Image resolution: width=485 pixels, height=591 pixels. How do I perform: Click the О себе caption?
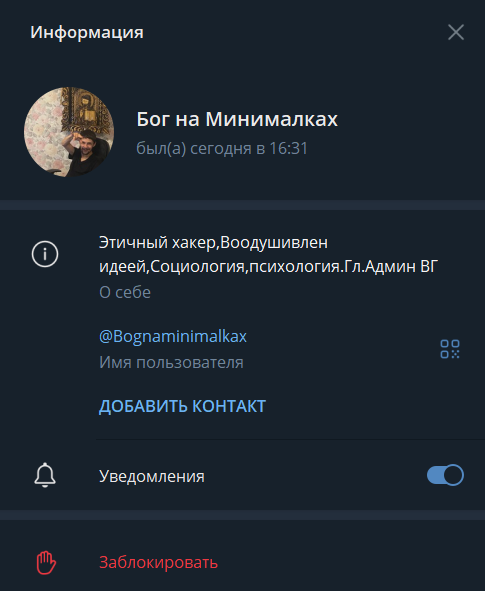click(125, 292)
